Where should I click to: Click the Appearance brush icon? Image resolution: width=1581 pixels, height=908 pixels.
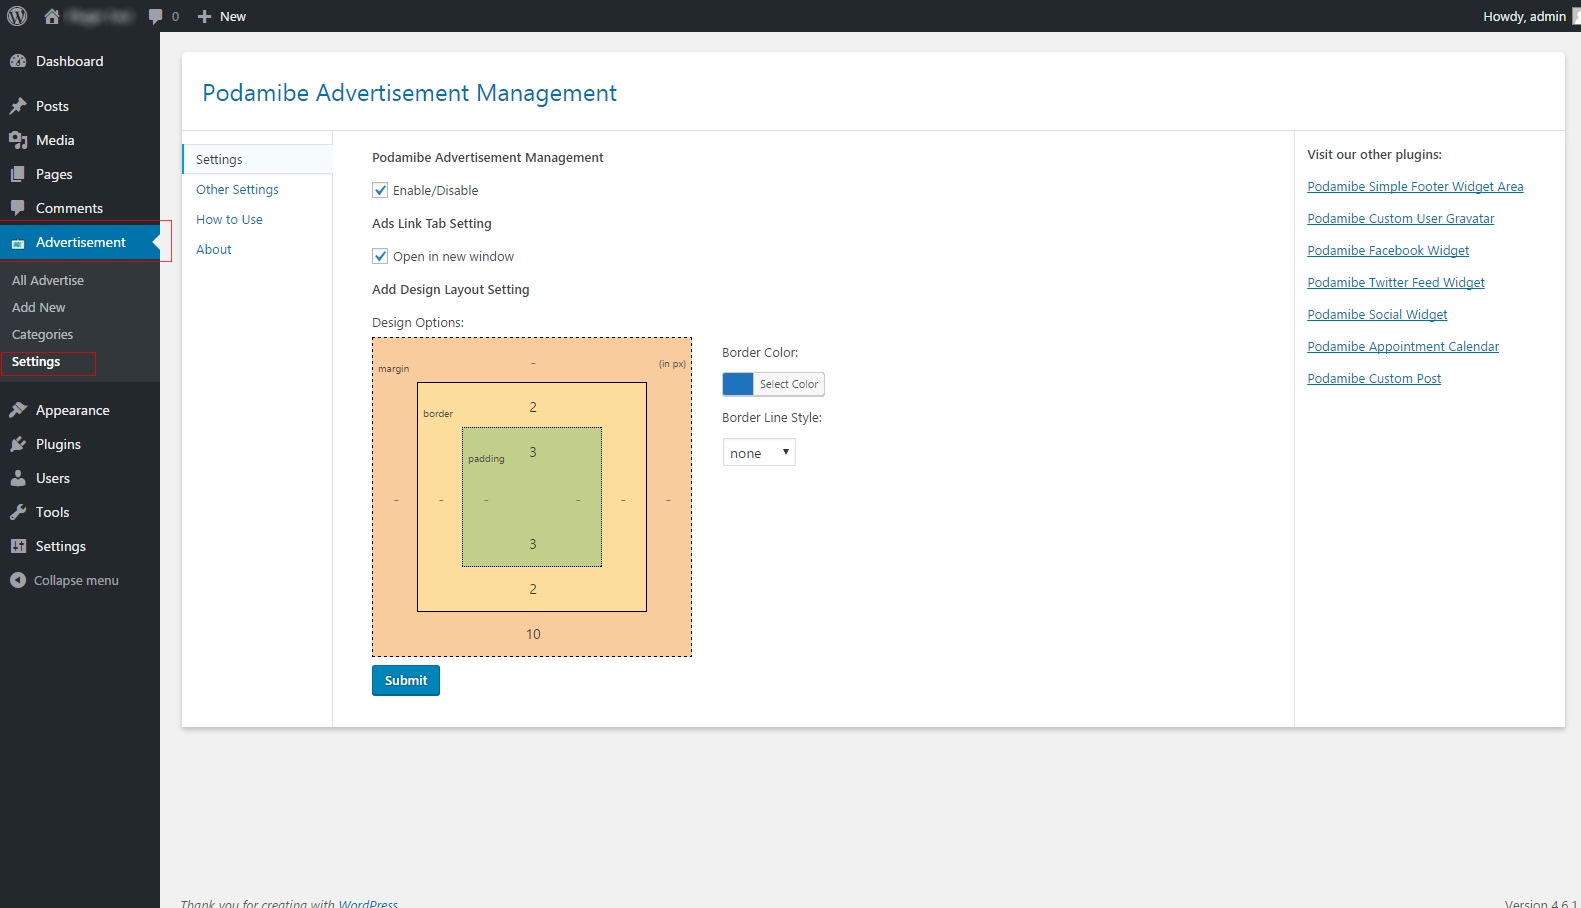18,410
